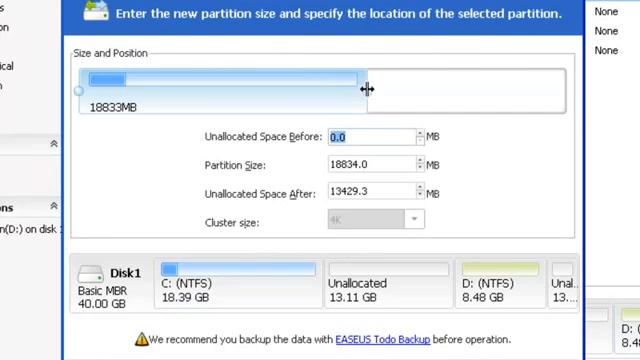Screen dimensions: 640x360
Task: Decrease Unallocated Space Before with down arrow
Action: pos(420,141)
